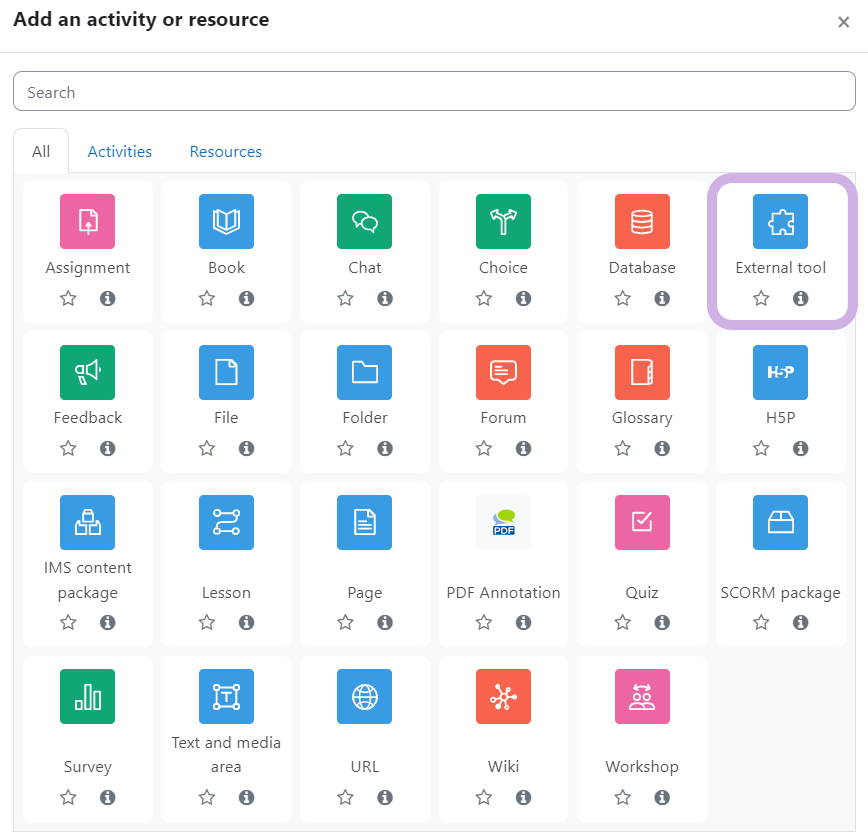Mark Database as a starred activity
Image resolution: width=868 pixels, height=833 pixels.
(622, 298)
